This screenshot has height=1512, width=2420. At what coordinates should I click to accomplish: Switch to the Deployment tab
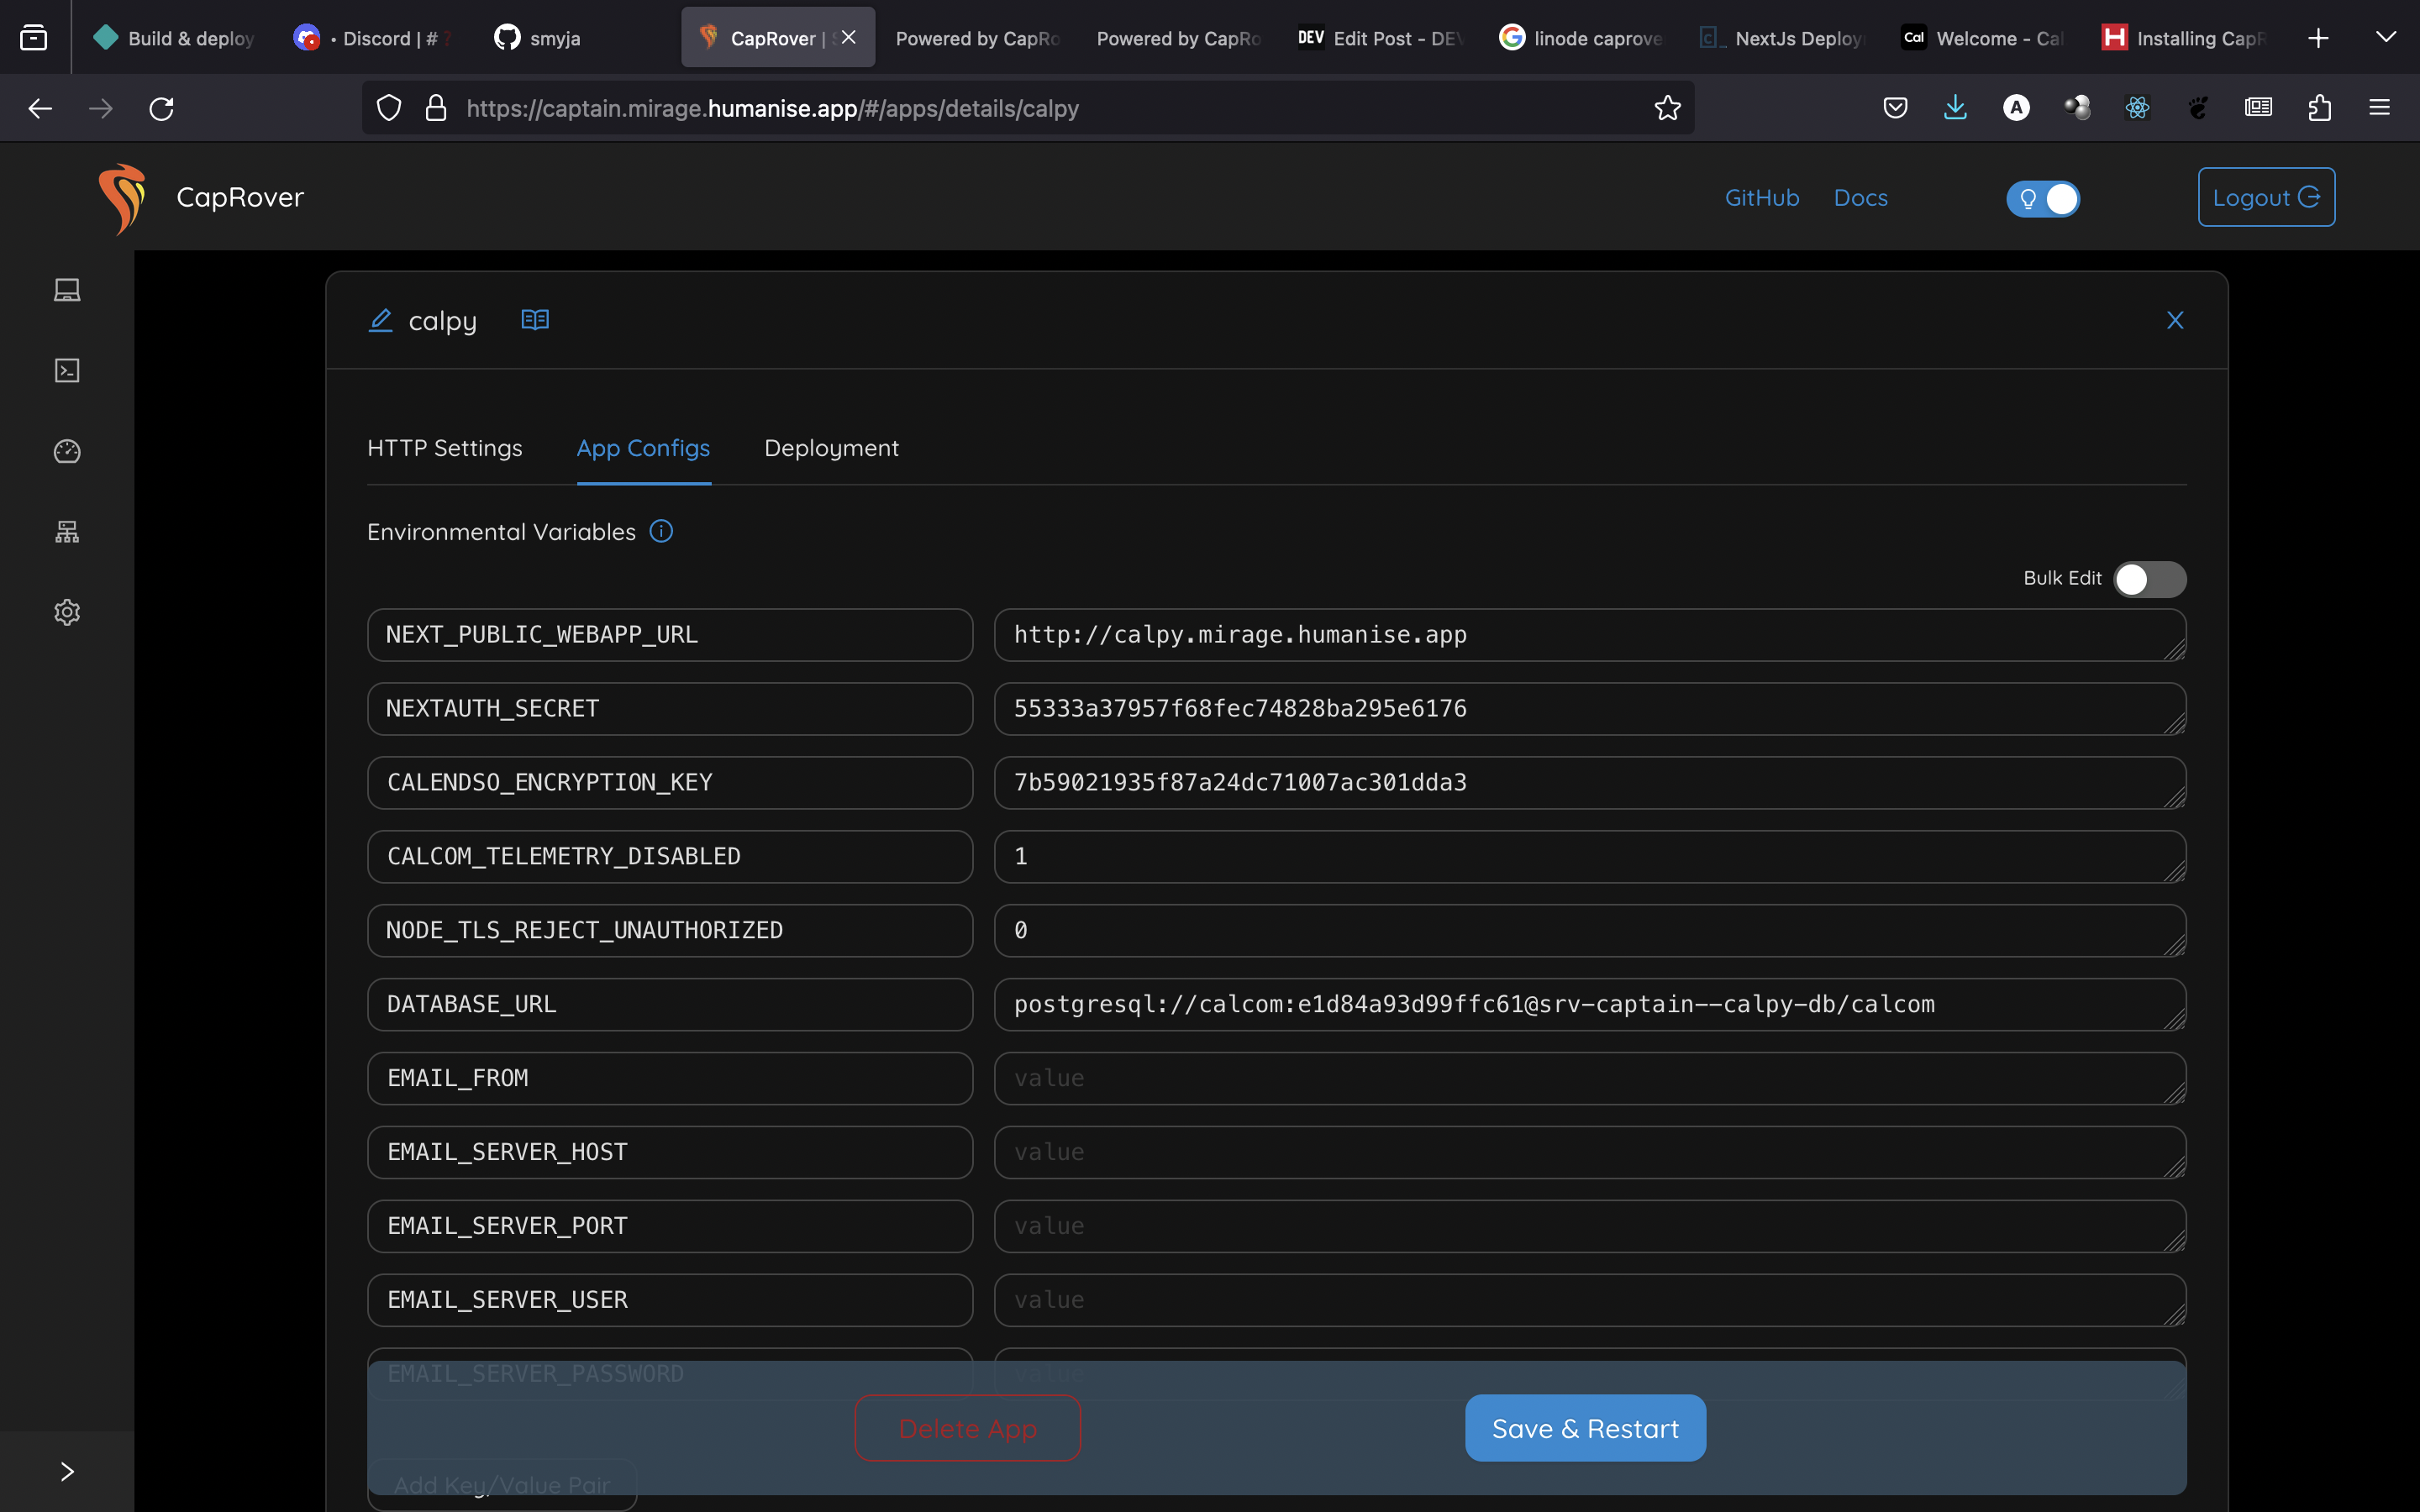click(x=831, y=448)
